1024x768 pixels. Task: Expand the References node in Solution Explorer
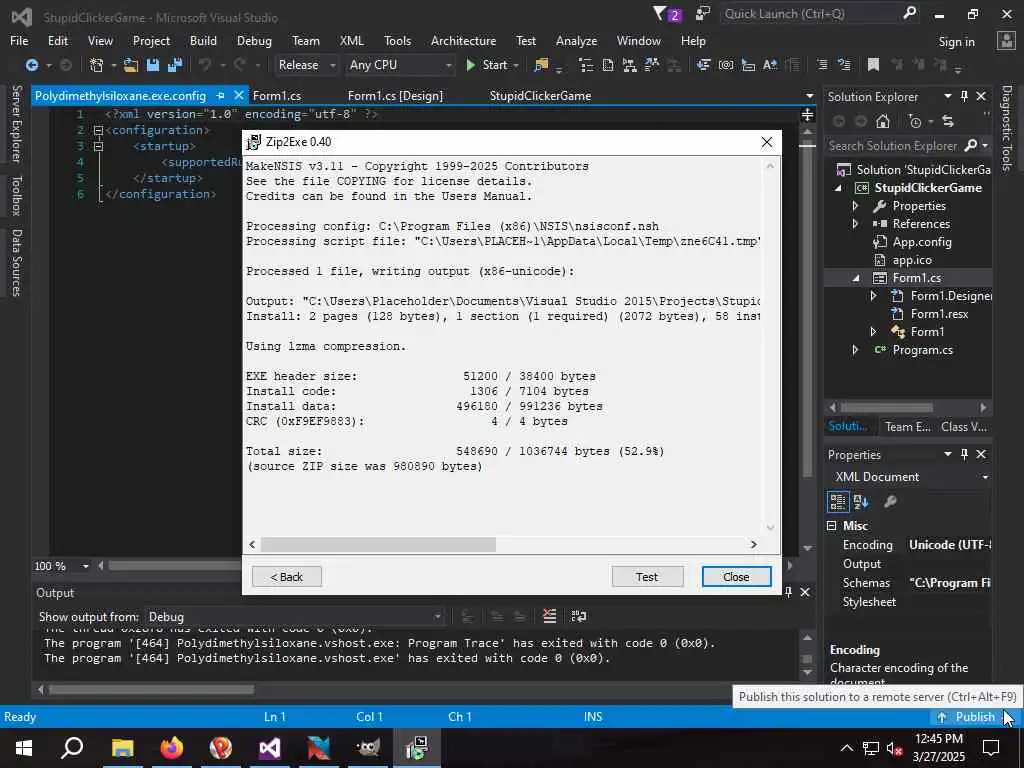pos(855,223)
